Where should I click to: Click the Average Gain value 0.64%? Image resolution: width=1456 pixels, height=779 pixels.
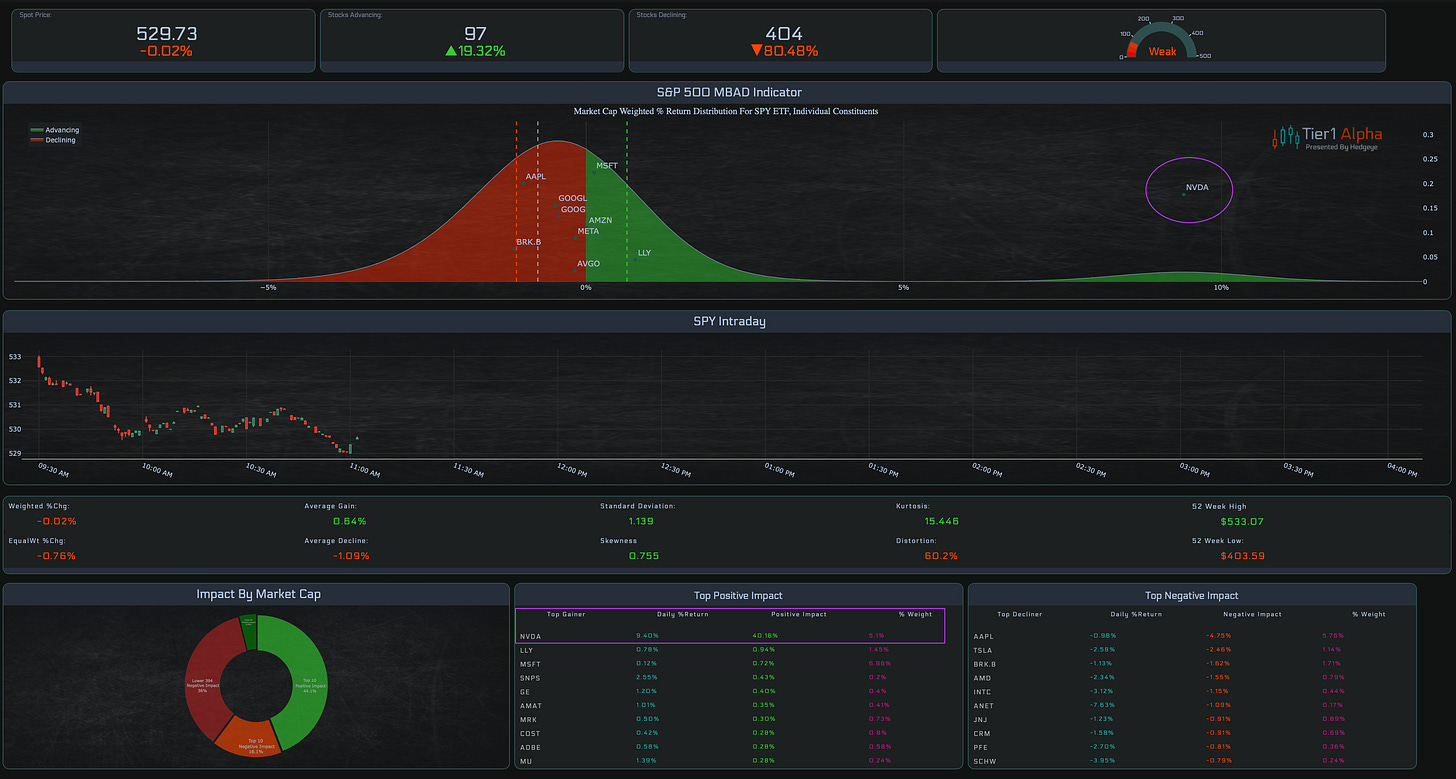point(350,521)
